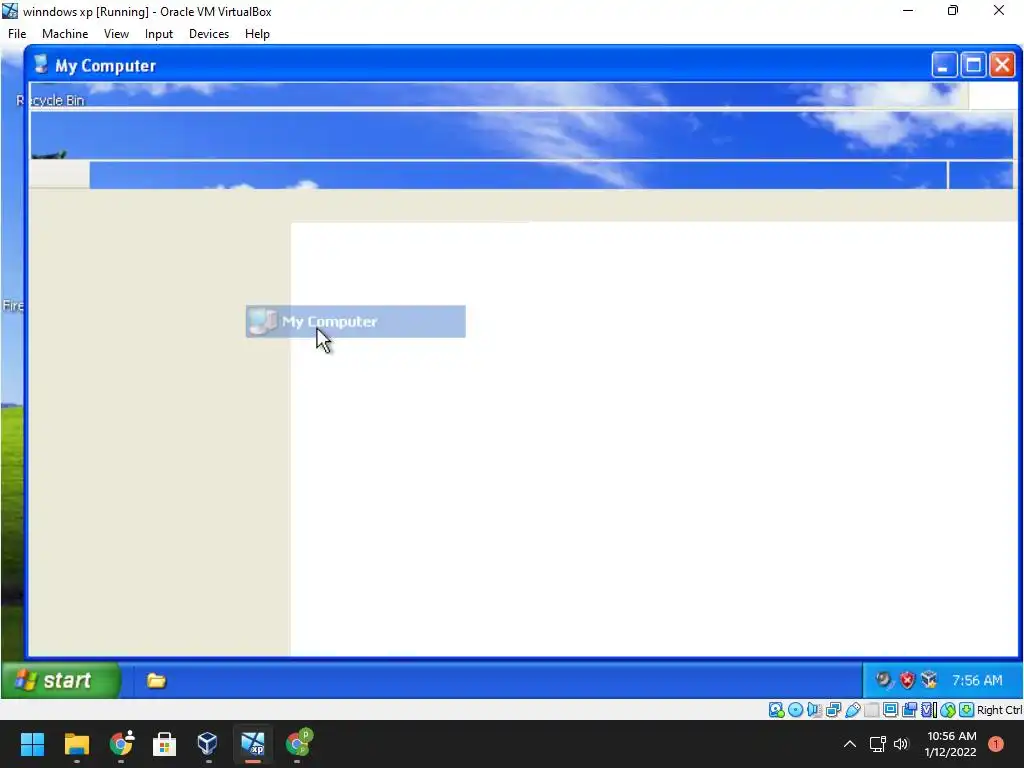Open Microsoft Store from taskbar

(164, 744)
